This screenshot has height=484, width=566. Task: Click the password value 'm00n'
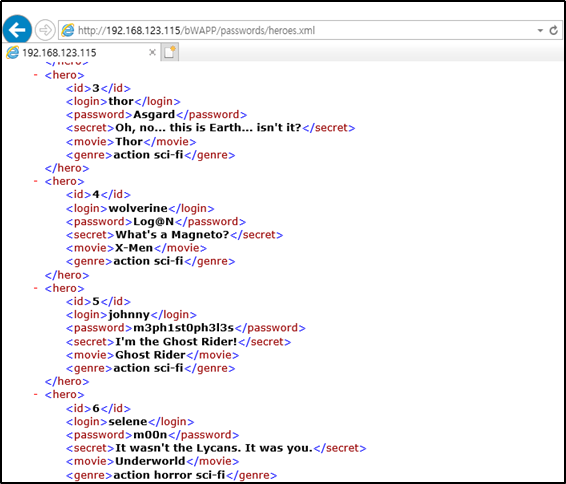(150, 435)
